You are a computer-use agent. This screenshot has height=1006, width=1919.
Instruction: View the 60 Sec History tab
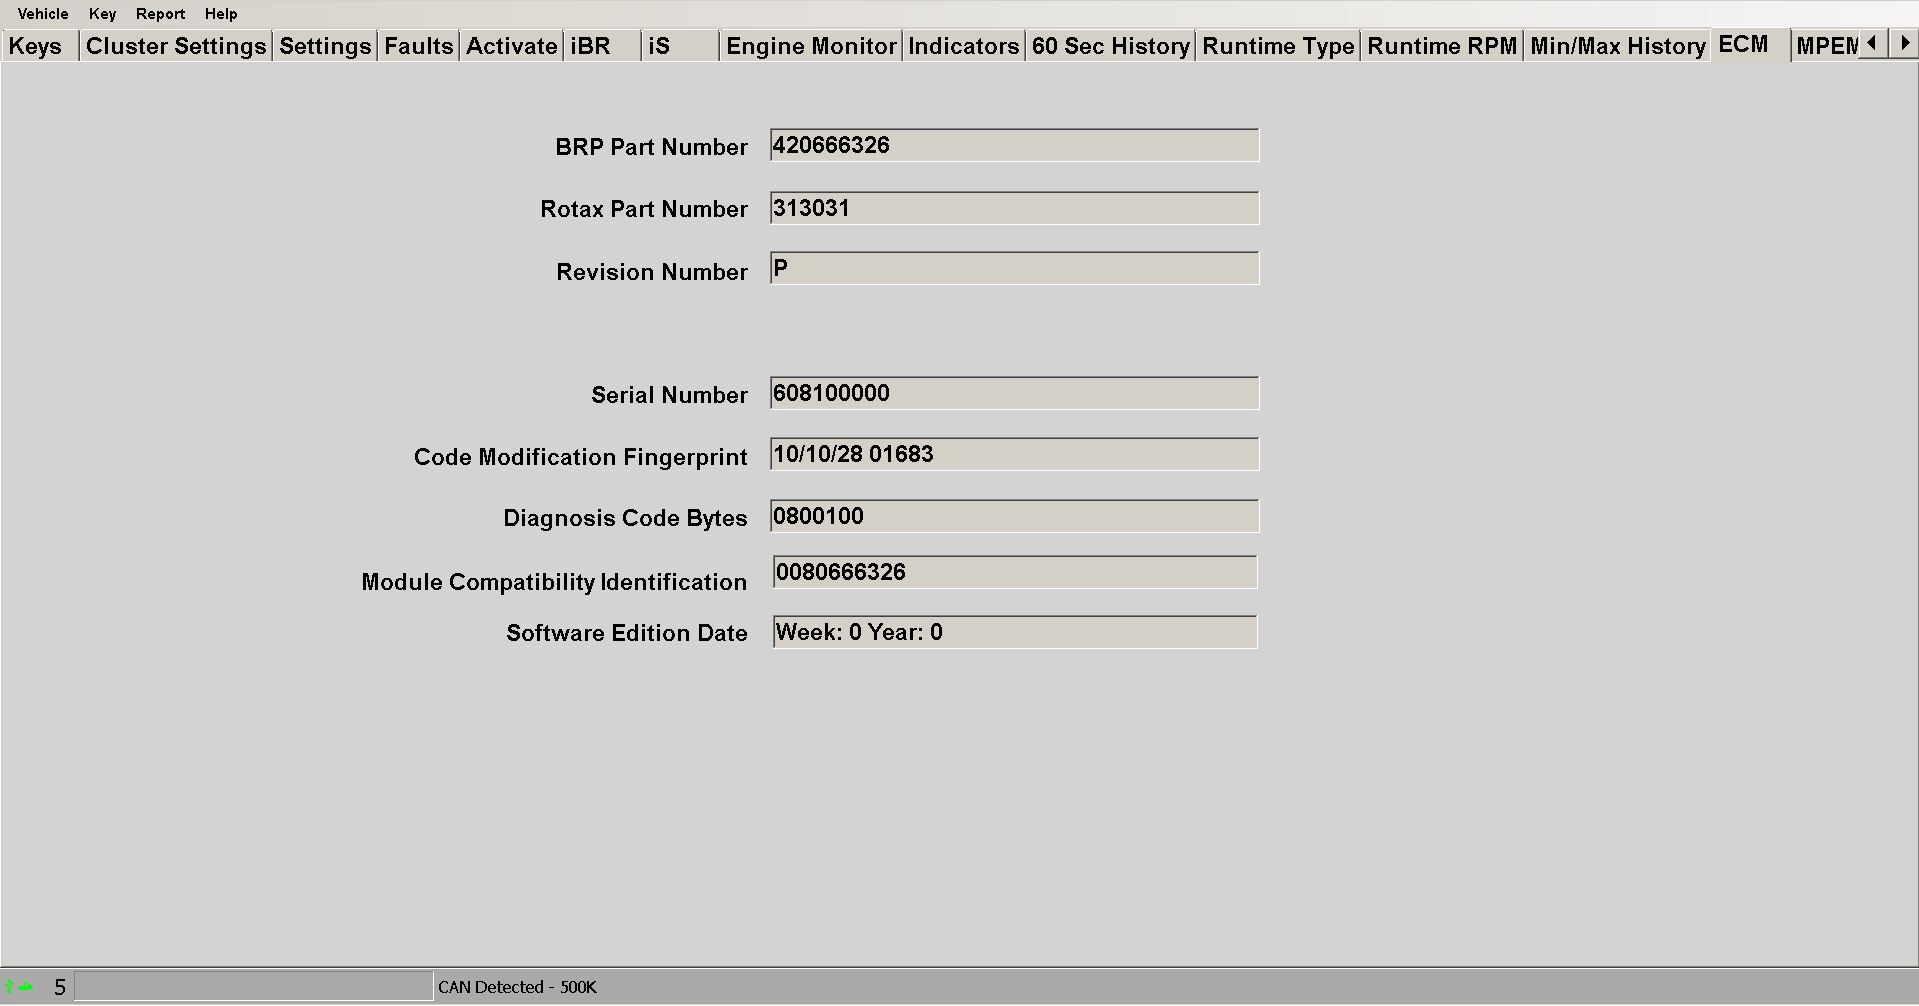[1110, 46]
